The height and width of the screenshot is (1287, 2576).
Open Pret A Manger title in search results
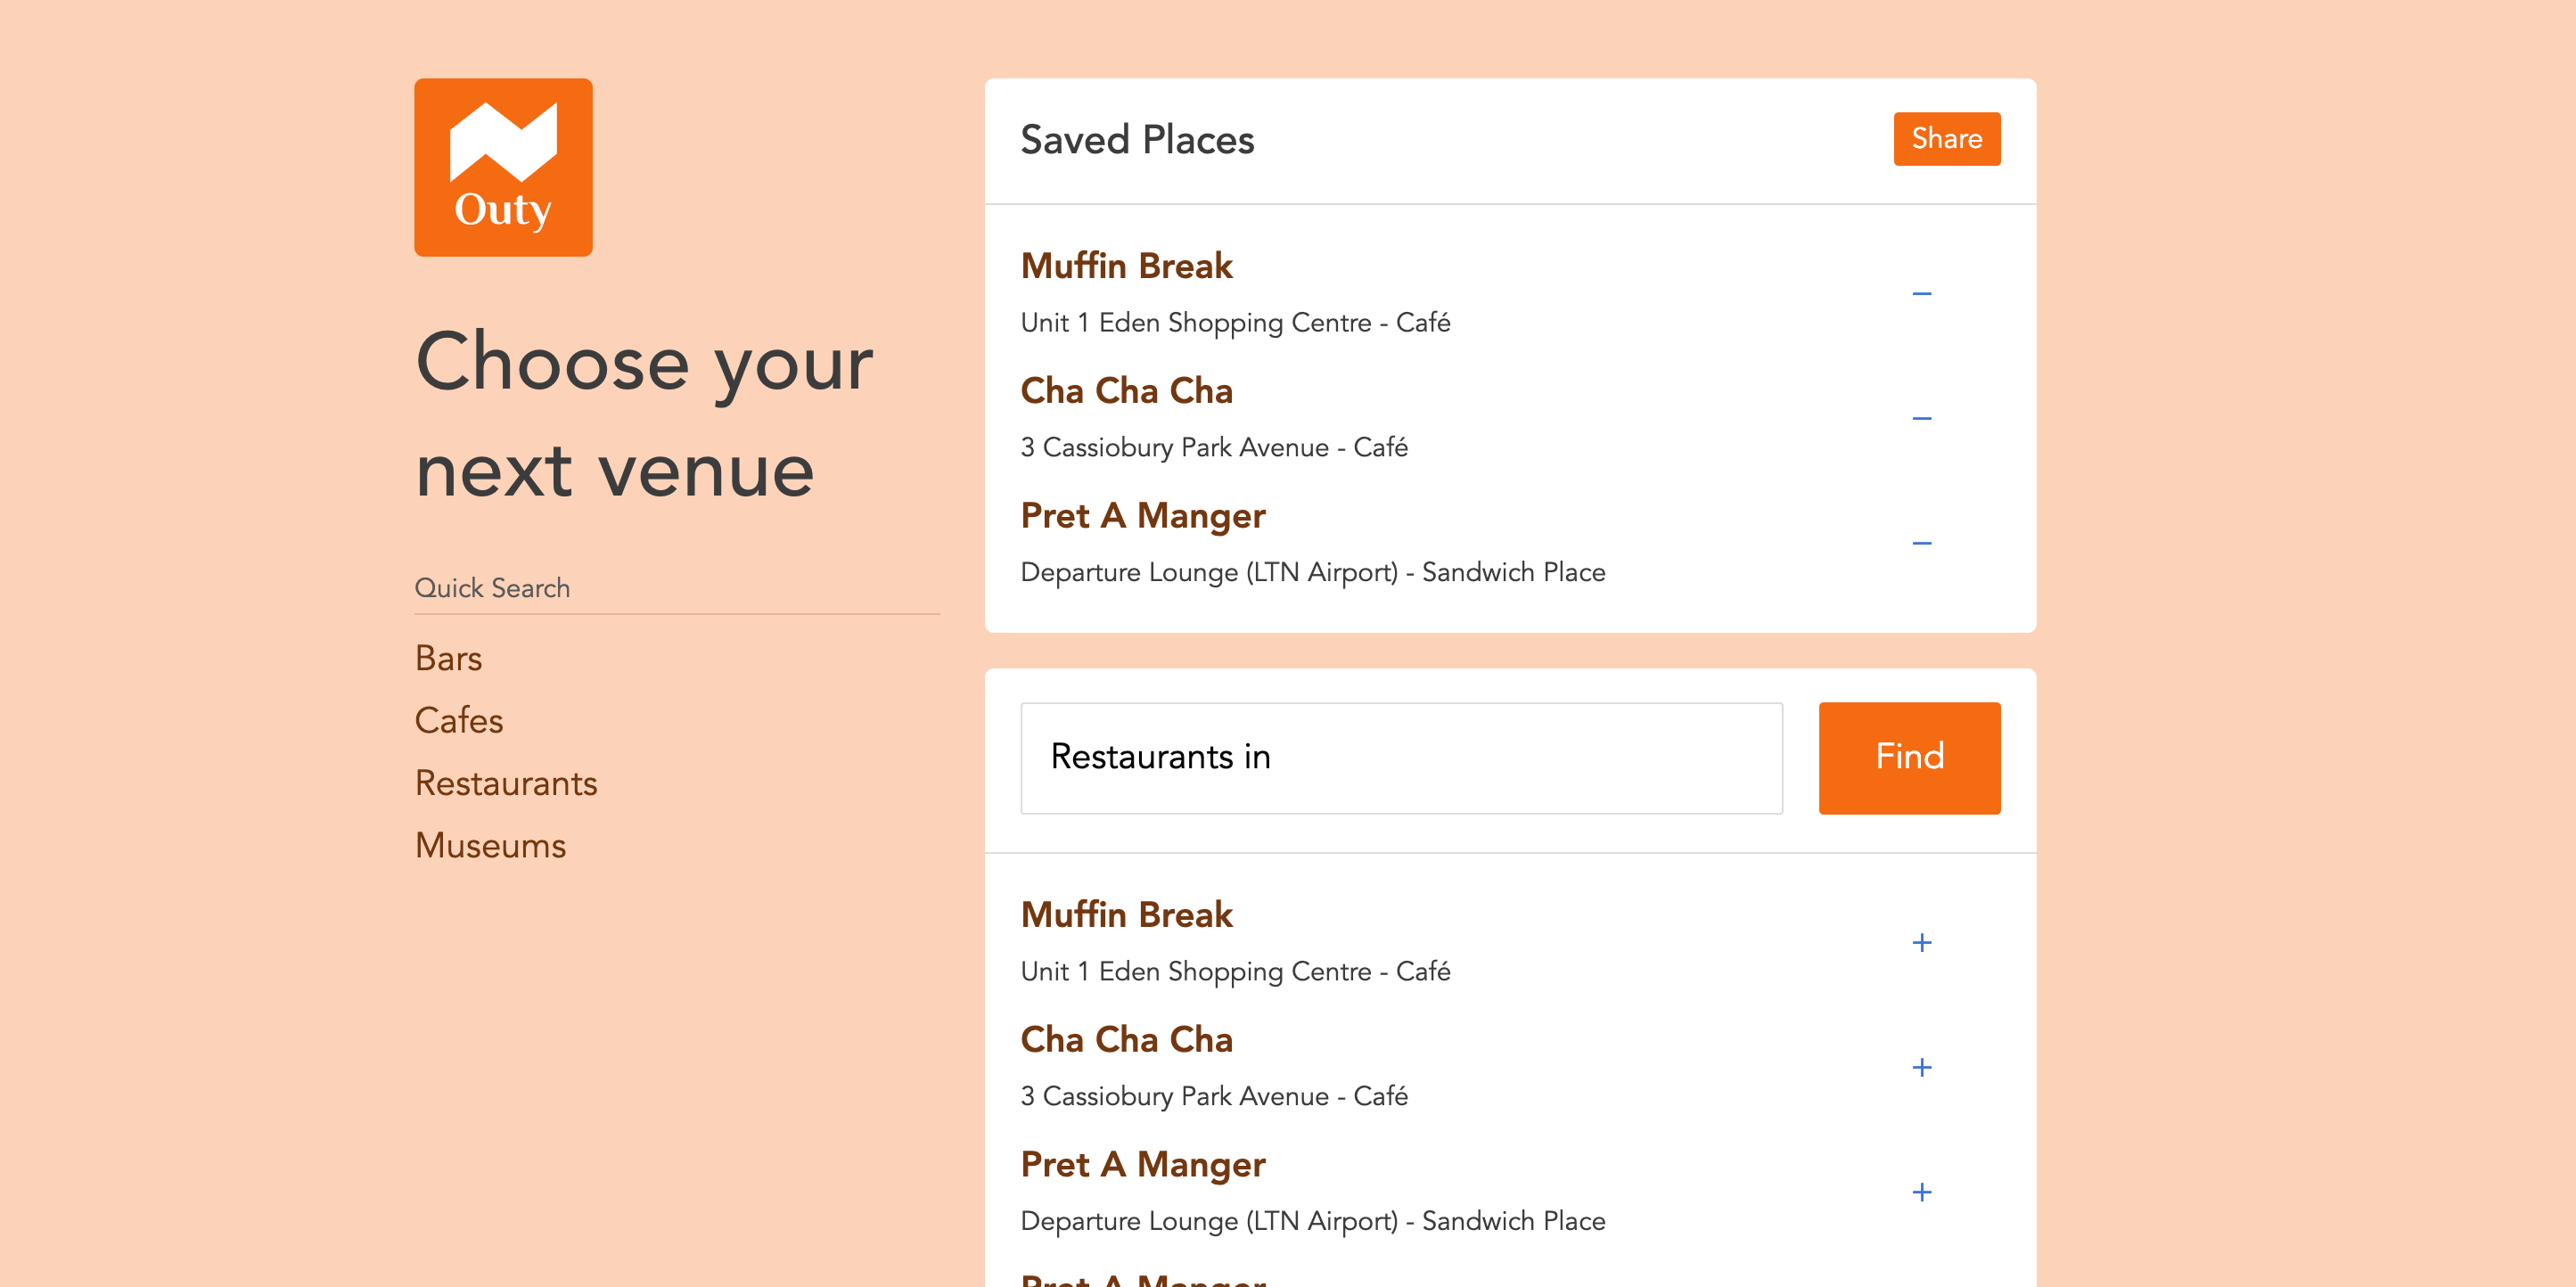coord(1142,1165)
